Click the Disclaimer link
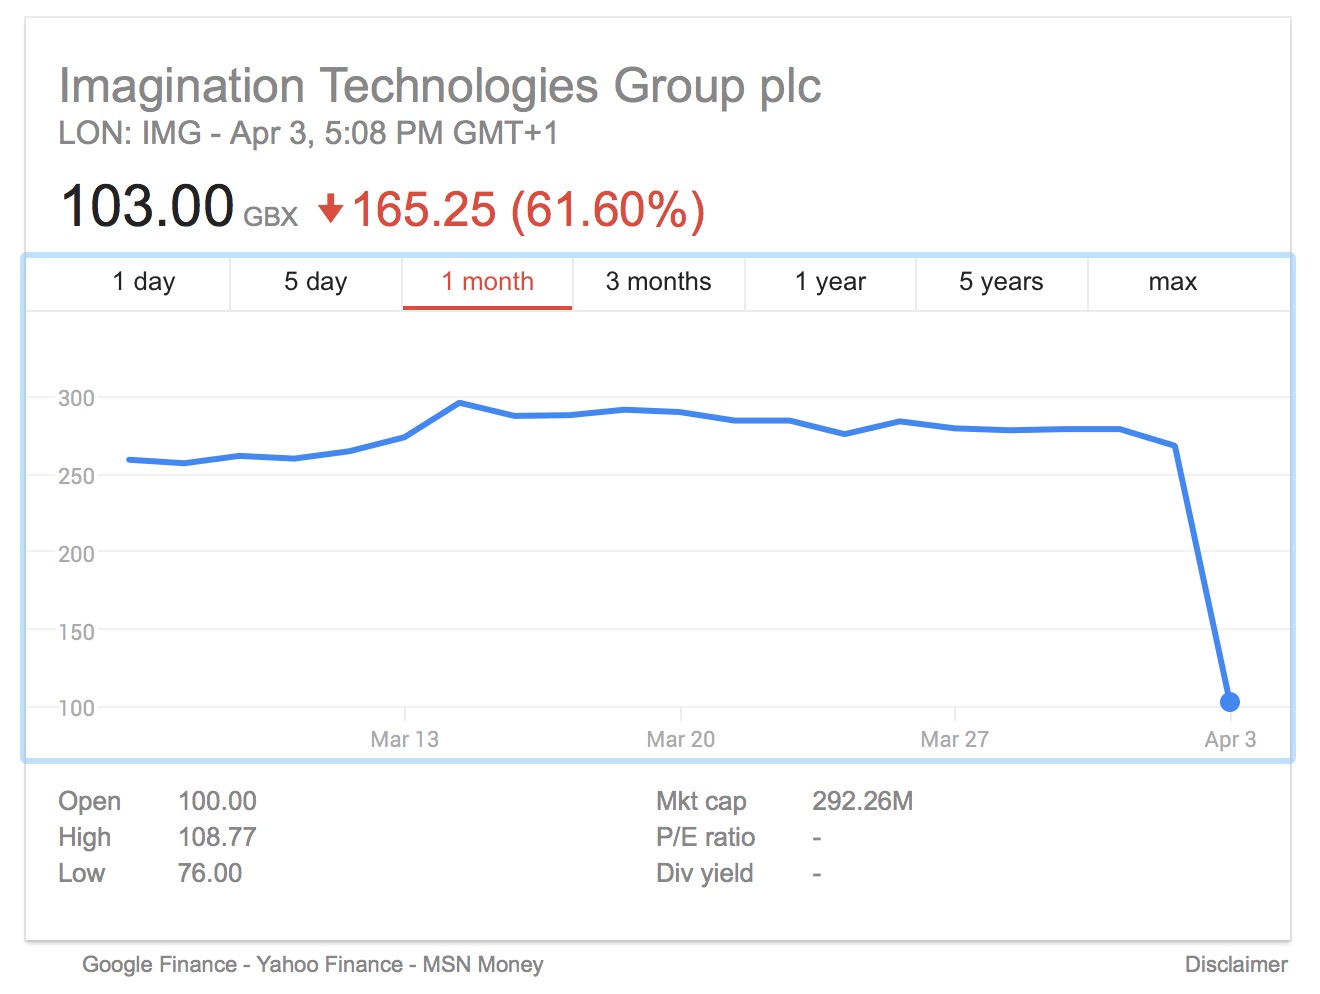 coord(1236,964)
